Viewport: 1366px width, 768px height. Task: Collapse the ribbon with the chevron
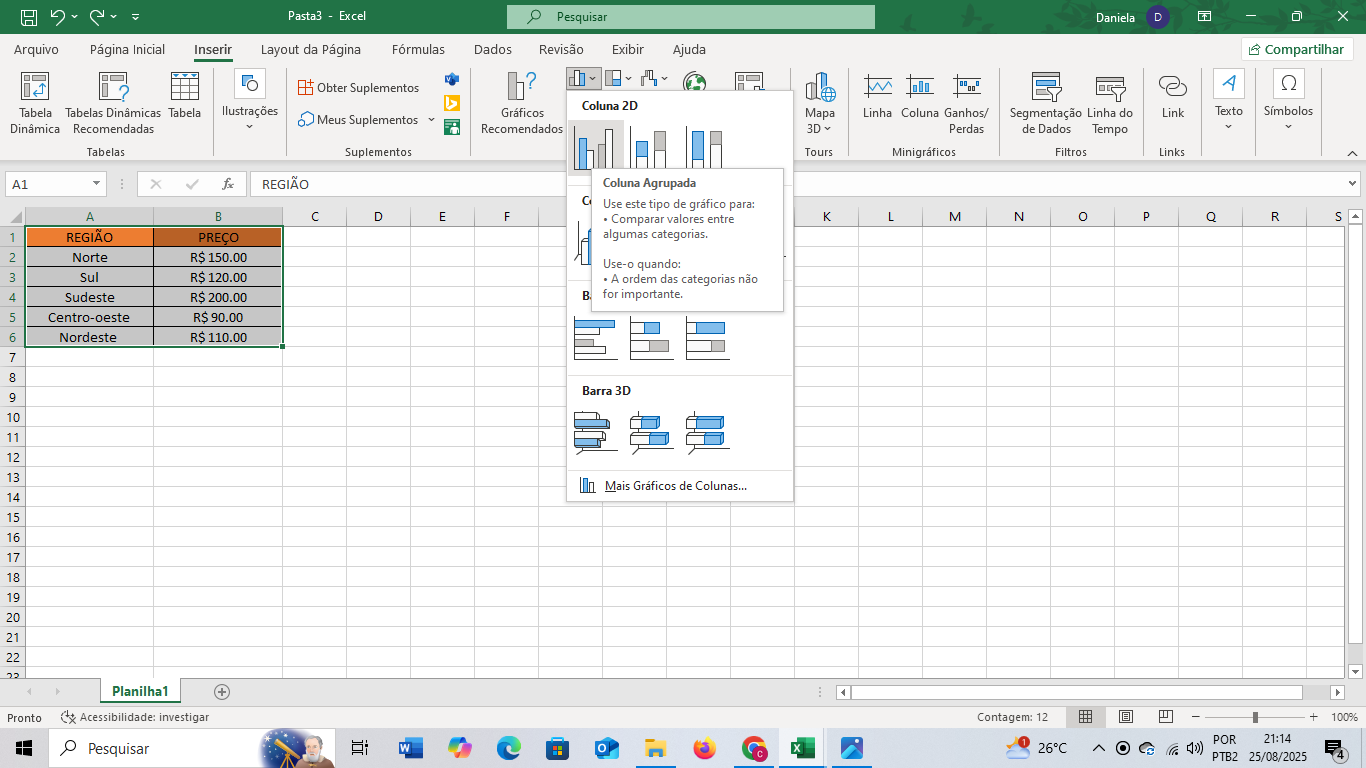pyautogui.click(x=1352, y=153)
